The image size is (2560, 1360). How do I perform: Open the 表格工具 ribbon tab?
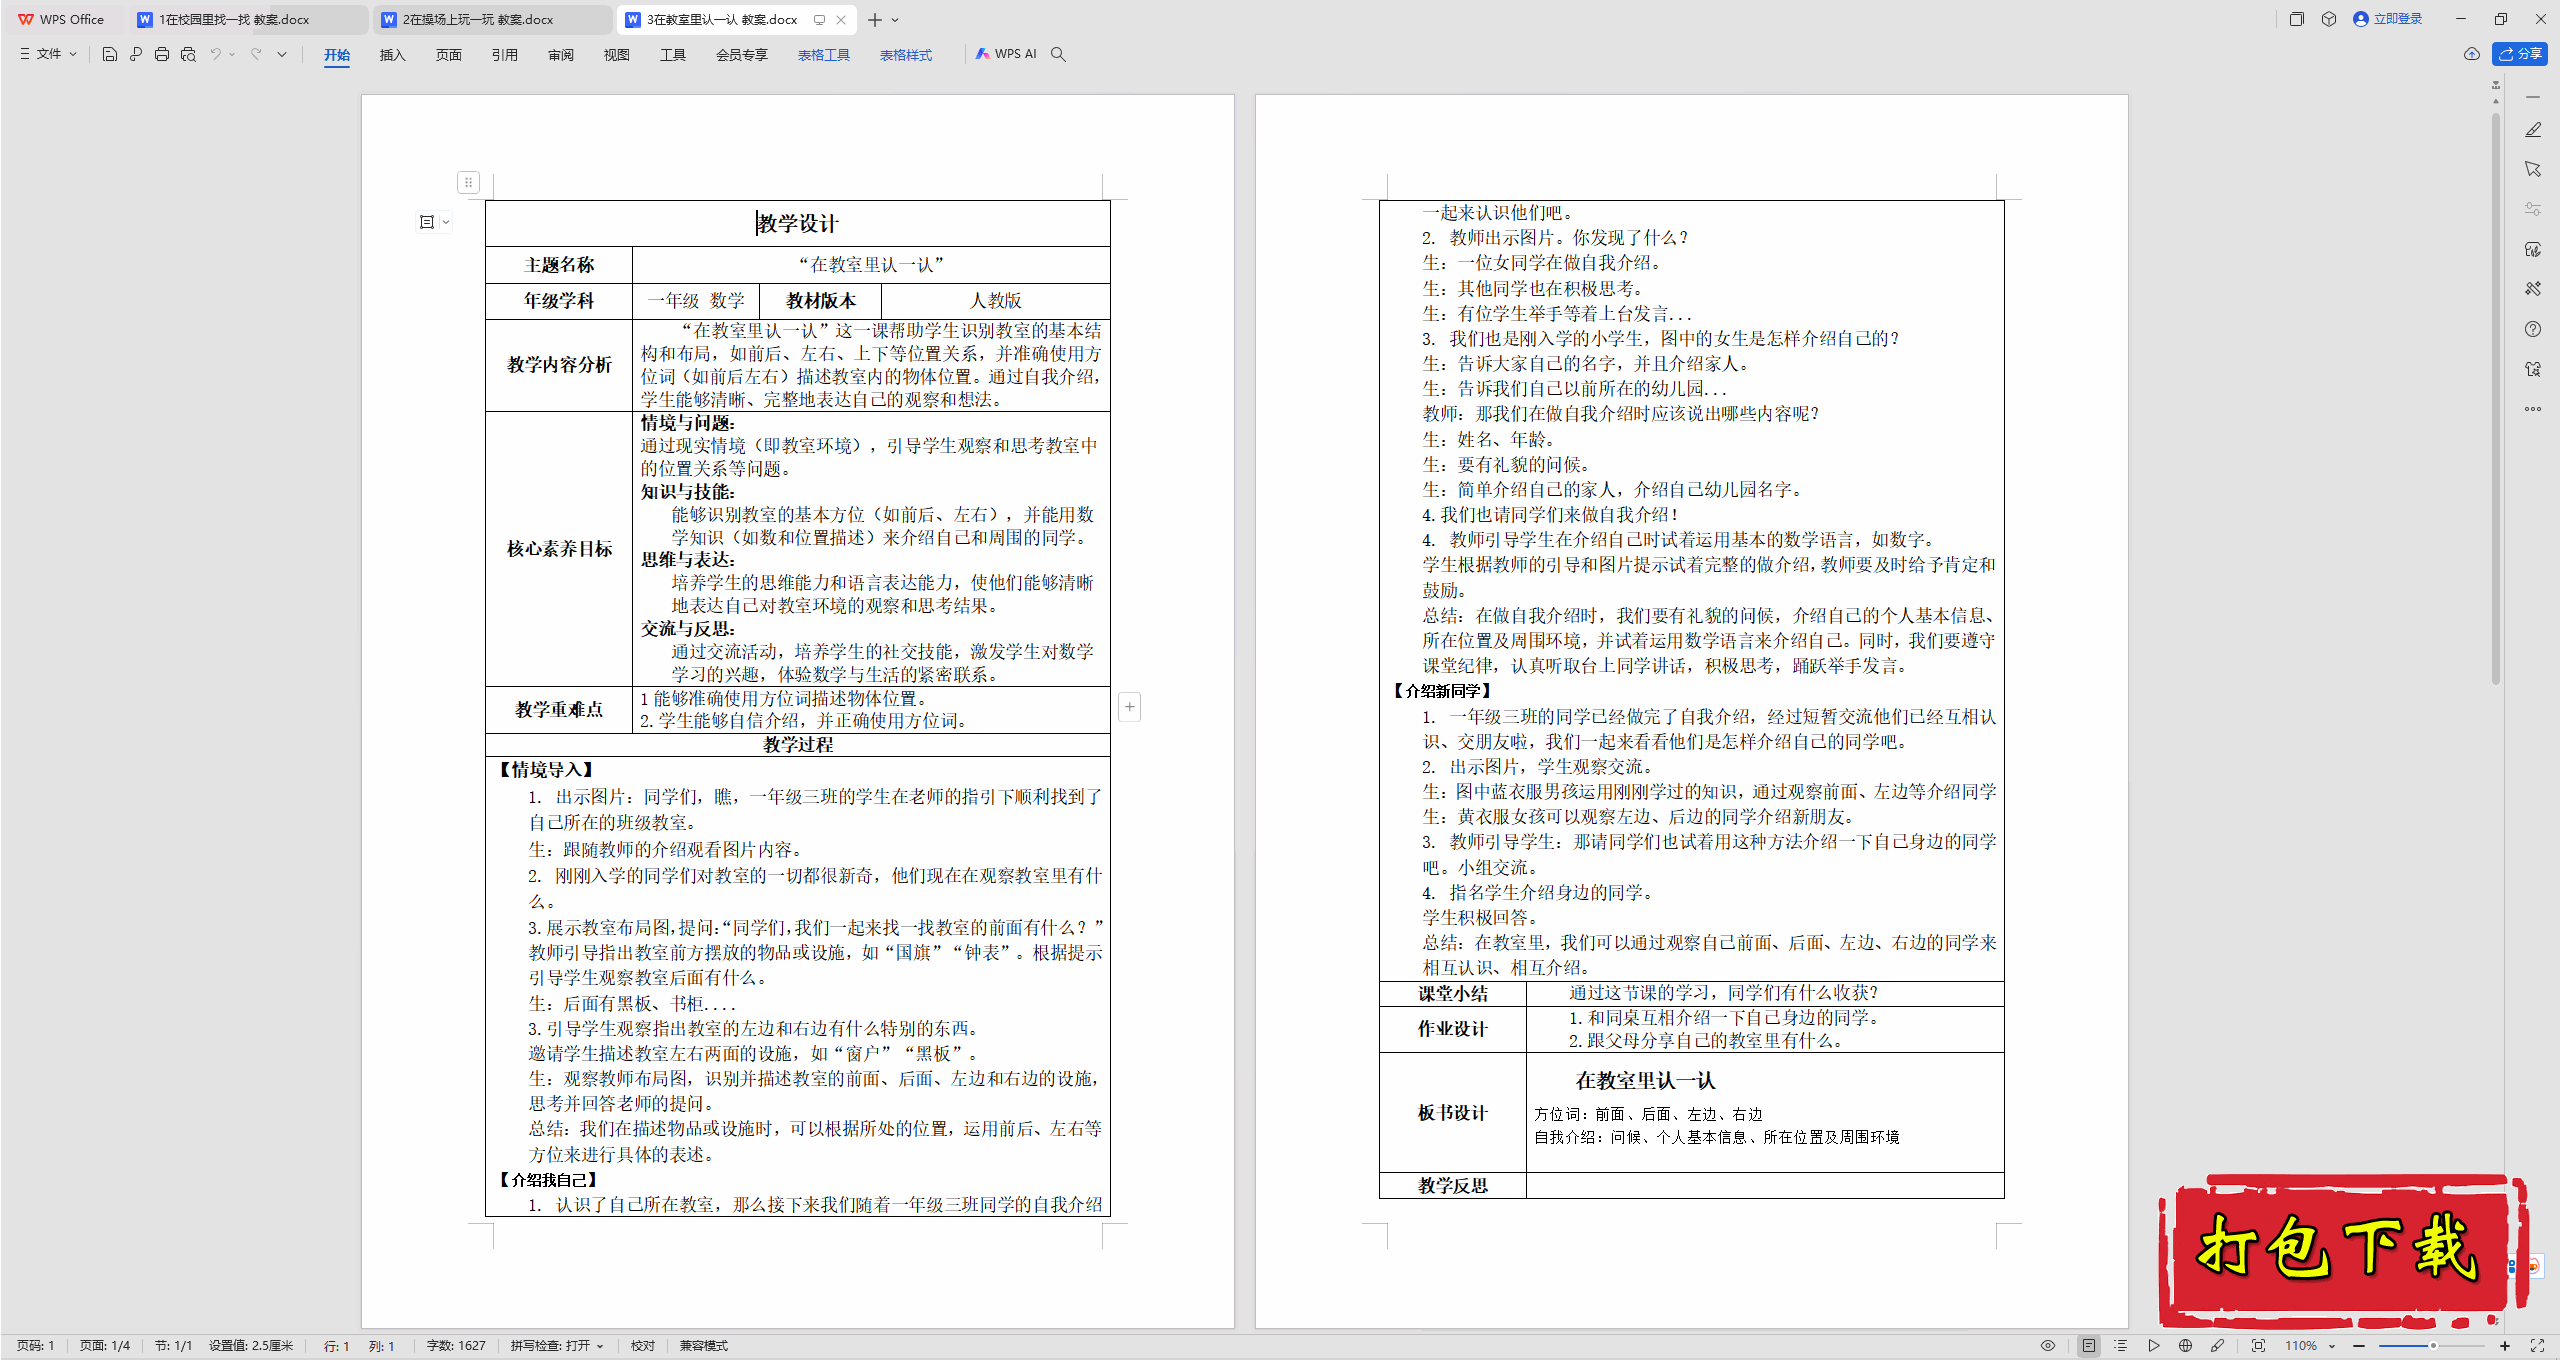823,55
